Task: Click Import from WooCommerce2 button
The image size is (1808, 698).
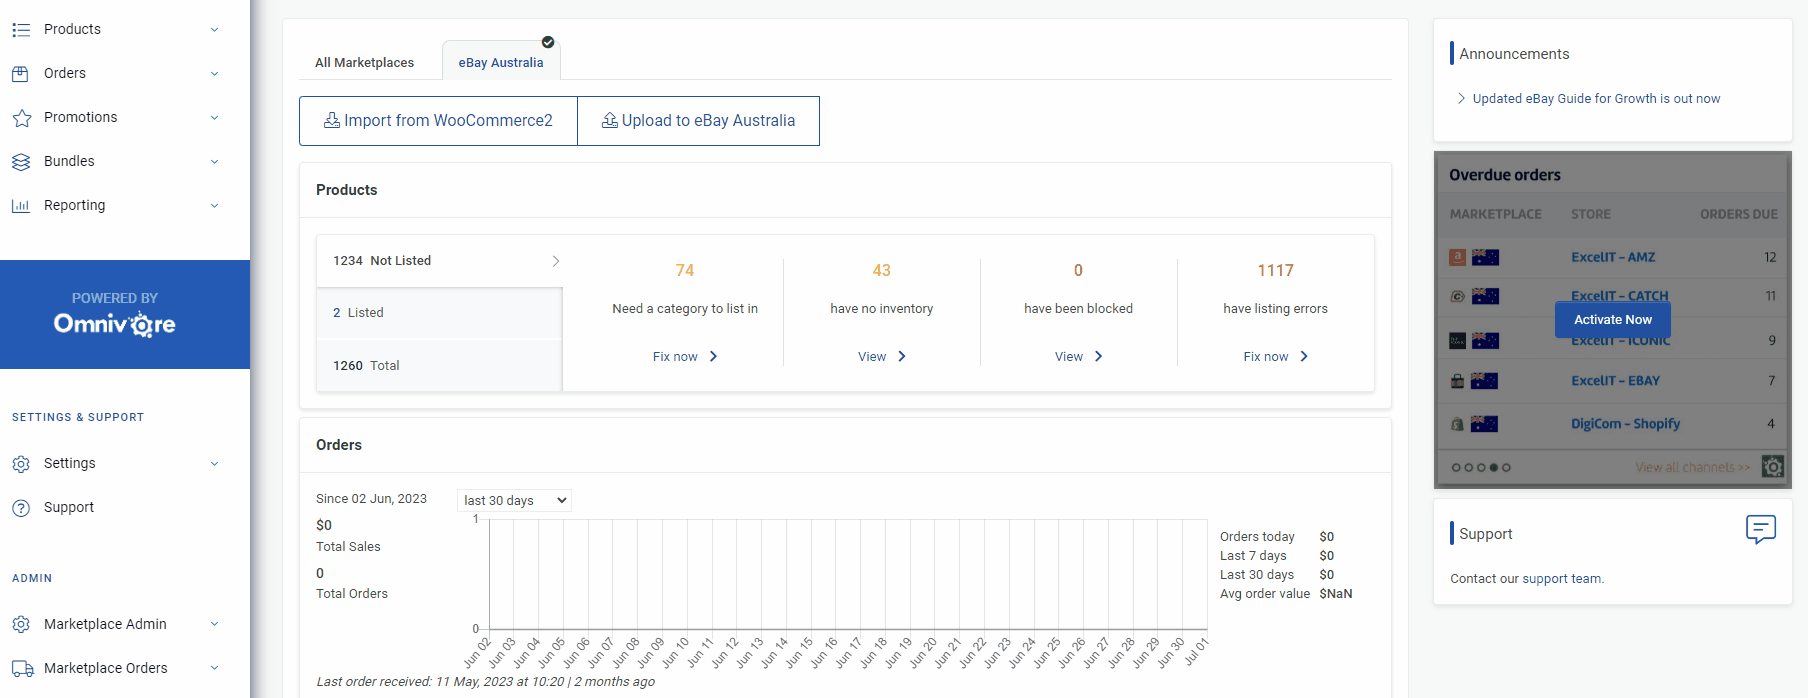Action: pyautogui.click(x=438, y=121)
